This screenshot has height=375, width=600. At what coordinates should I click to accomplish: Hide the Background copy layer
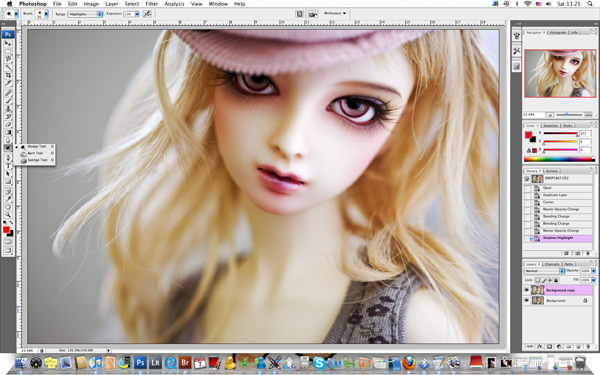click(527, 290)
